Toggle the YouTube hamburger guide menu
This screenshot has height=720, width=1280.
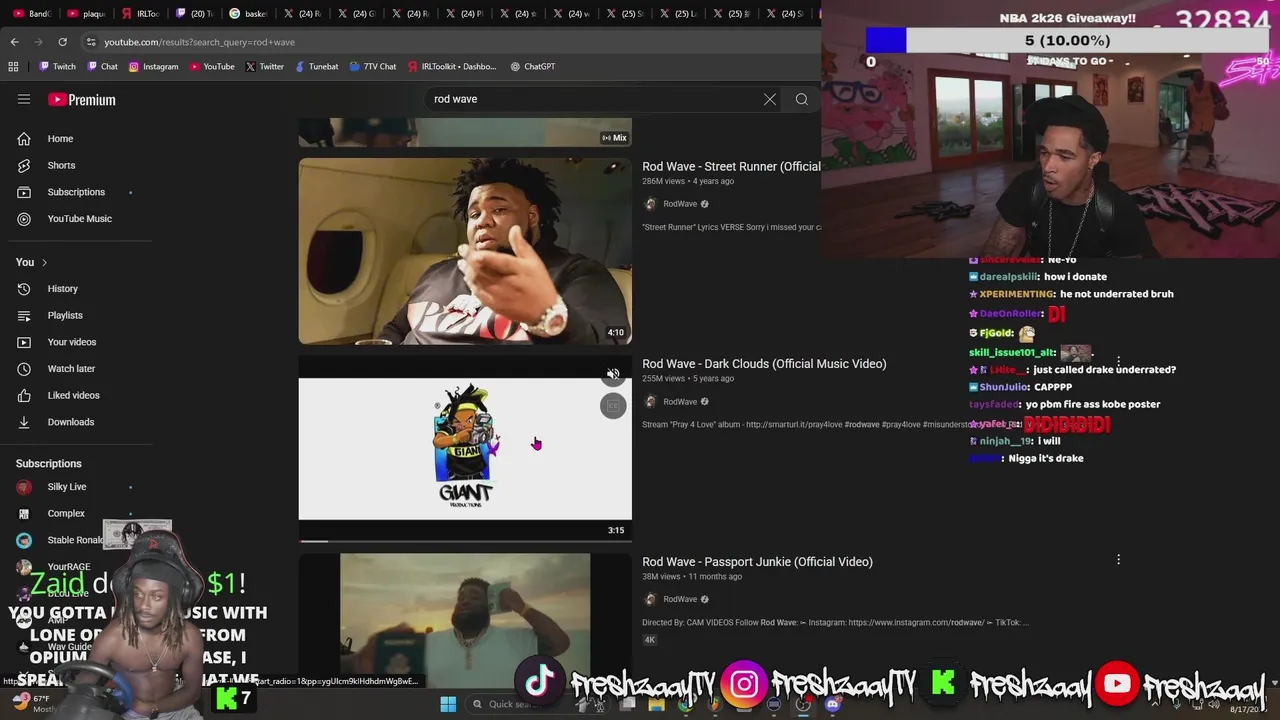(x=24, y=99)
